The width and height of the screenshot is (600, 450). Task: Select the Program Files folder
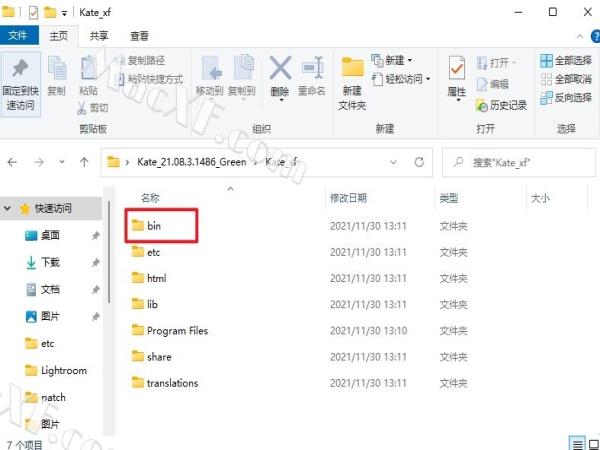[x=170, y=331]
